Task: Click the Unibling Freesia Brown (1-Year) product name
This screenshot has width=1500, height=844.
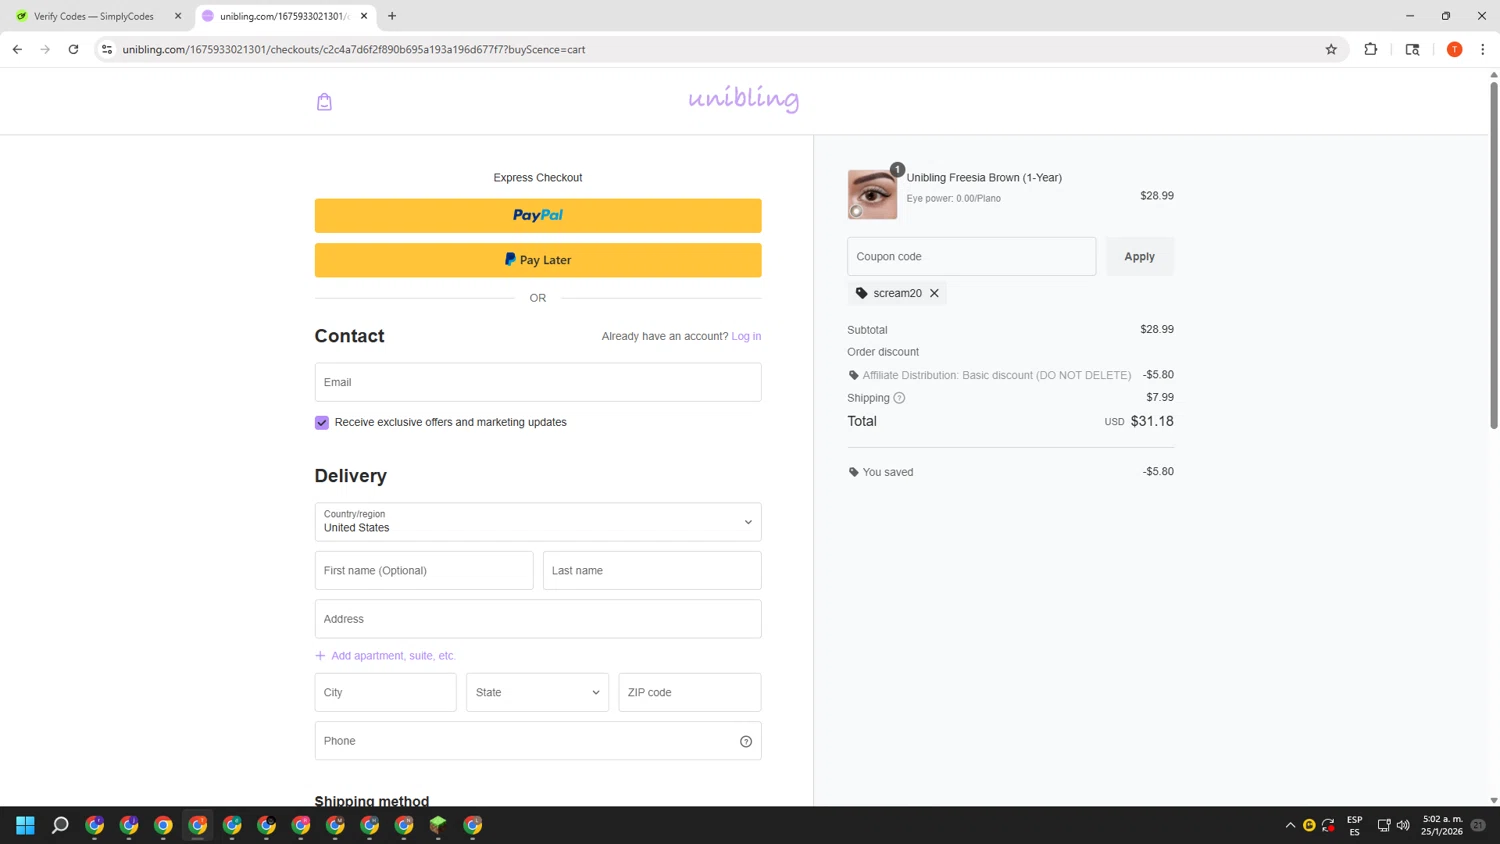Action: pyautogui.click(x=984, y=178)
